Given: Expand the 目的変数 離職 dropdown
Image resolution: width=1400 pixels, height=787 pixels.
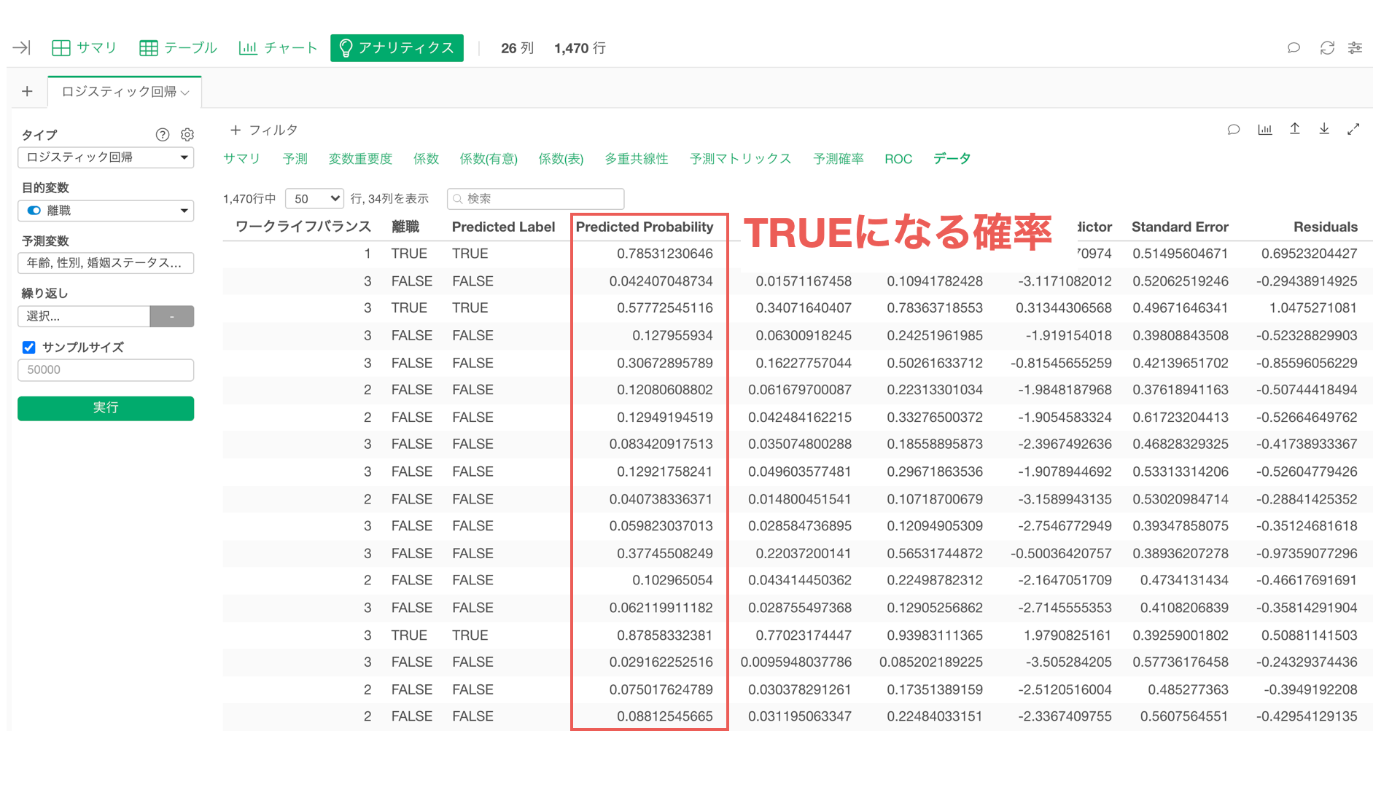Looking at the screenshot, I should (x=106, y=211).
